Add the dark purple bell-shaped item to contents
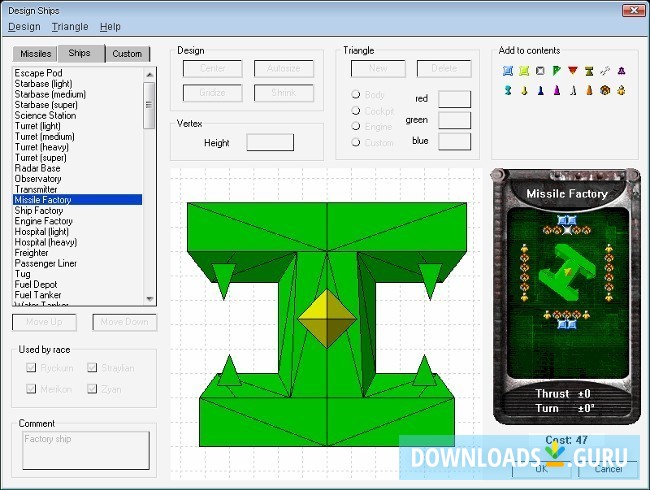650x490 pixels. [x=621, y=71]
